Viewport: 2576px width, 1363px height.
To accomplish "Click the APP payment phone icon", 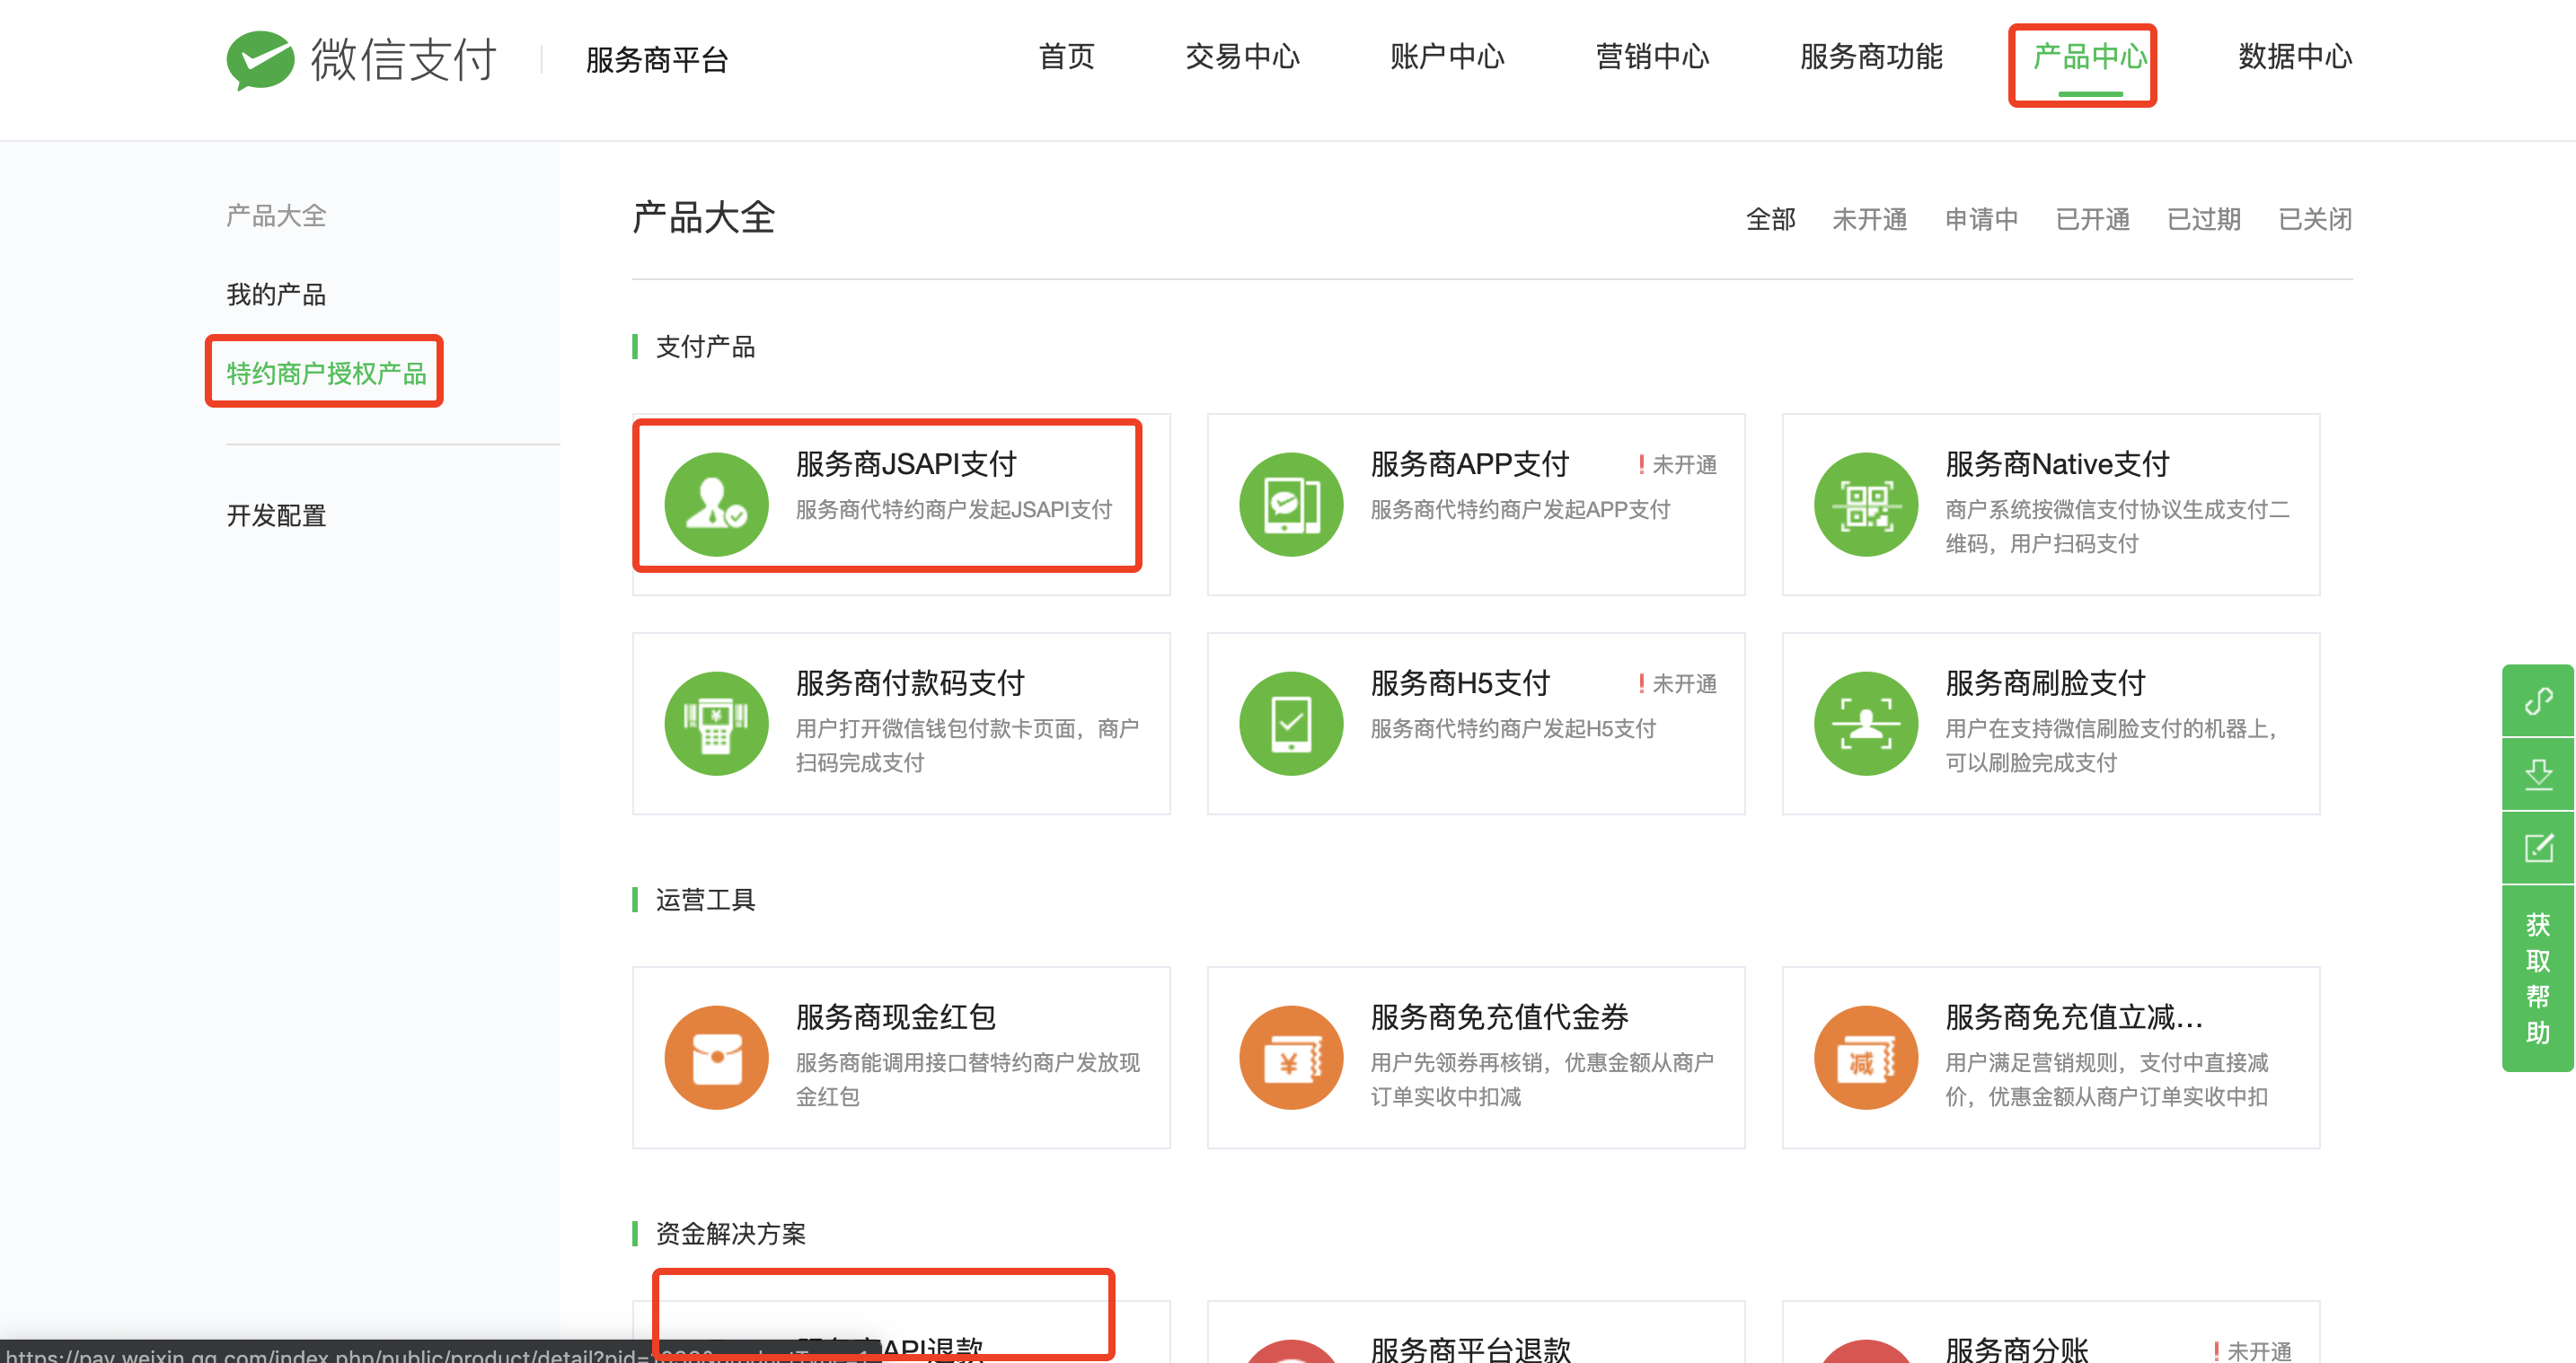I will tap(1291, 505).
